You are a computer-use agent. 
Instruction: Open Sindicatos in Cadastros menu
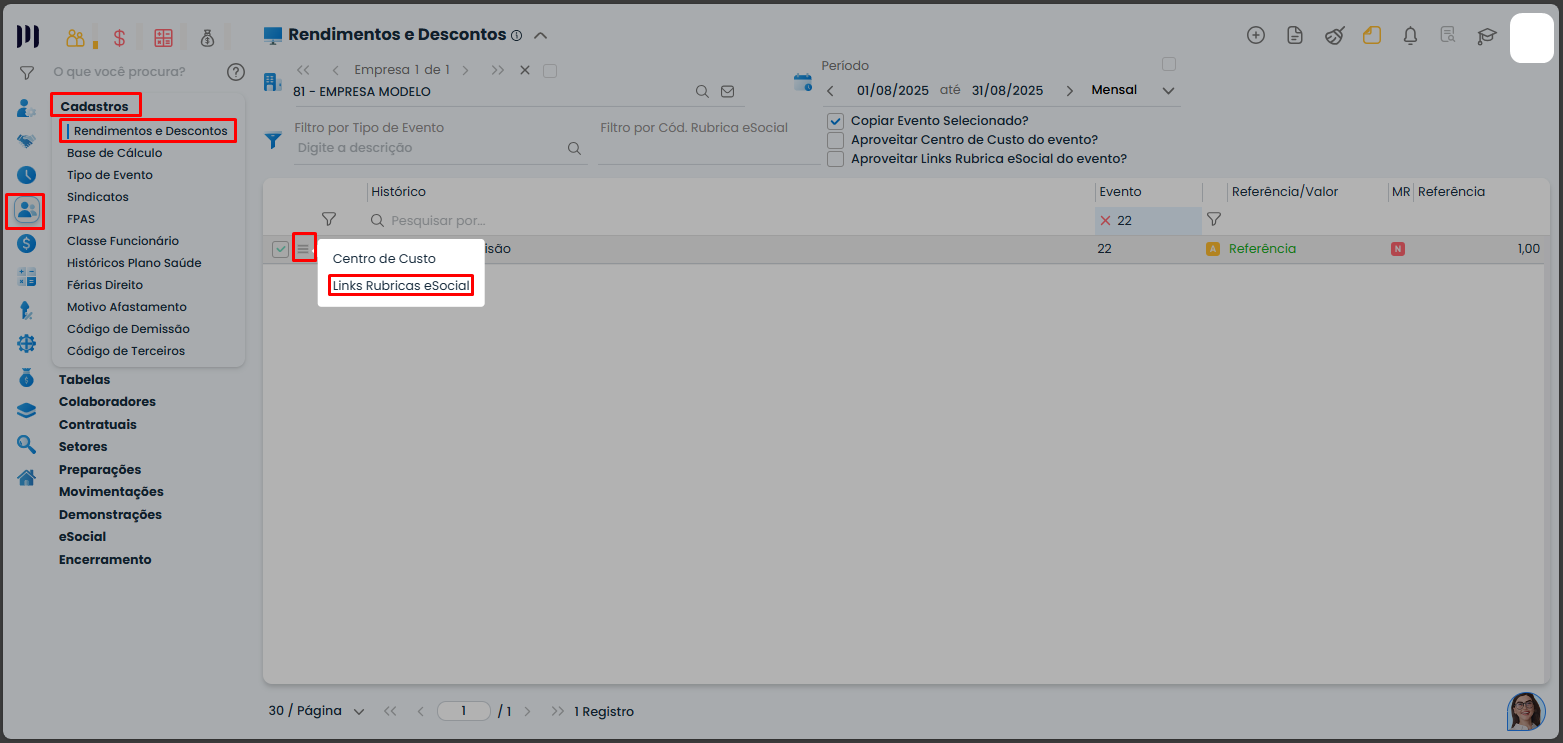(98, 197)
